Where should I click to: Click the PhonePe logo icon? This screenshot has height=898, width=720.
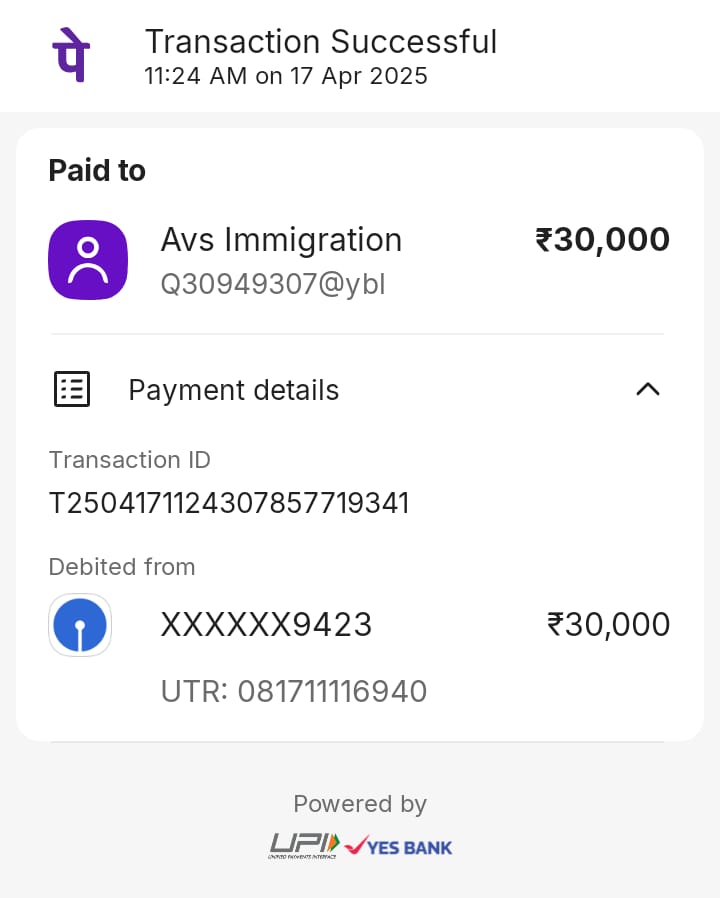[x=69, y=55]
